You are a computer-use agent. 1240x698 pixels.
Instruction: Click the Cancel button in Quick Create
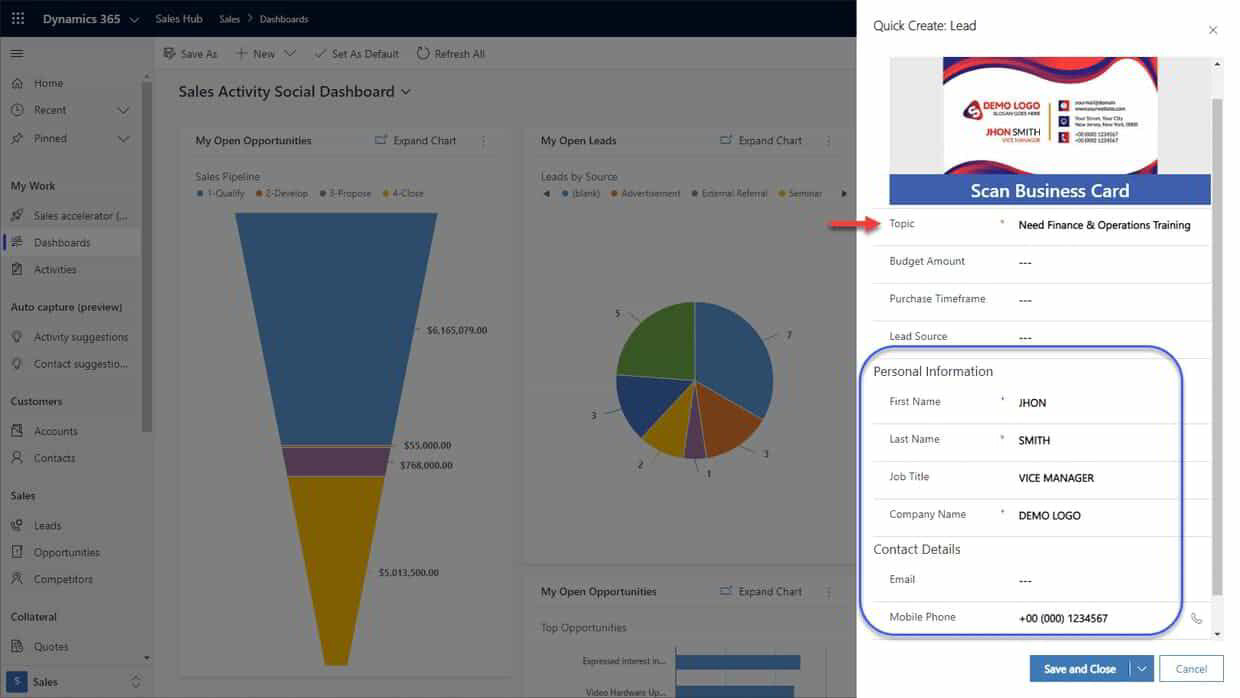[1191, 668]
